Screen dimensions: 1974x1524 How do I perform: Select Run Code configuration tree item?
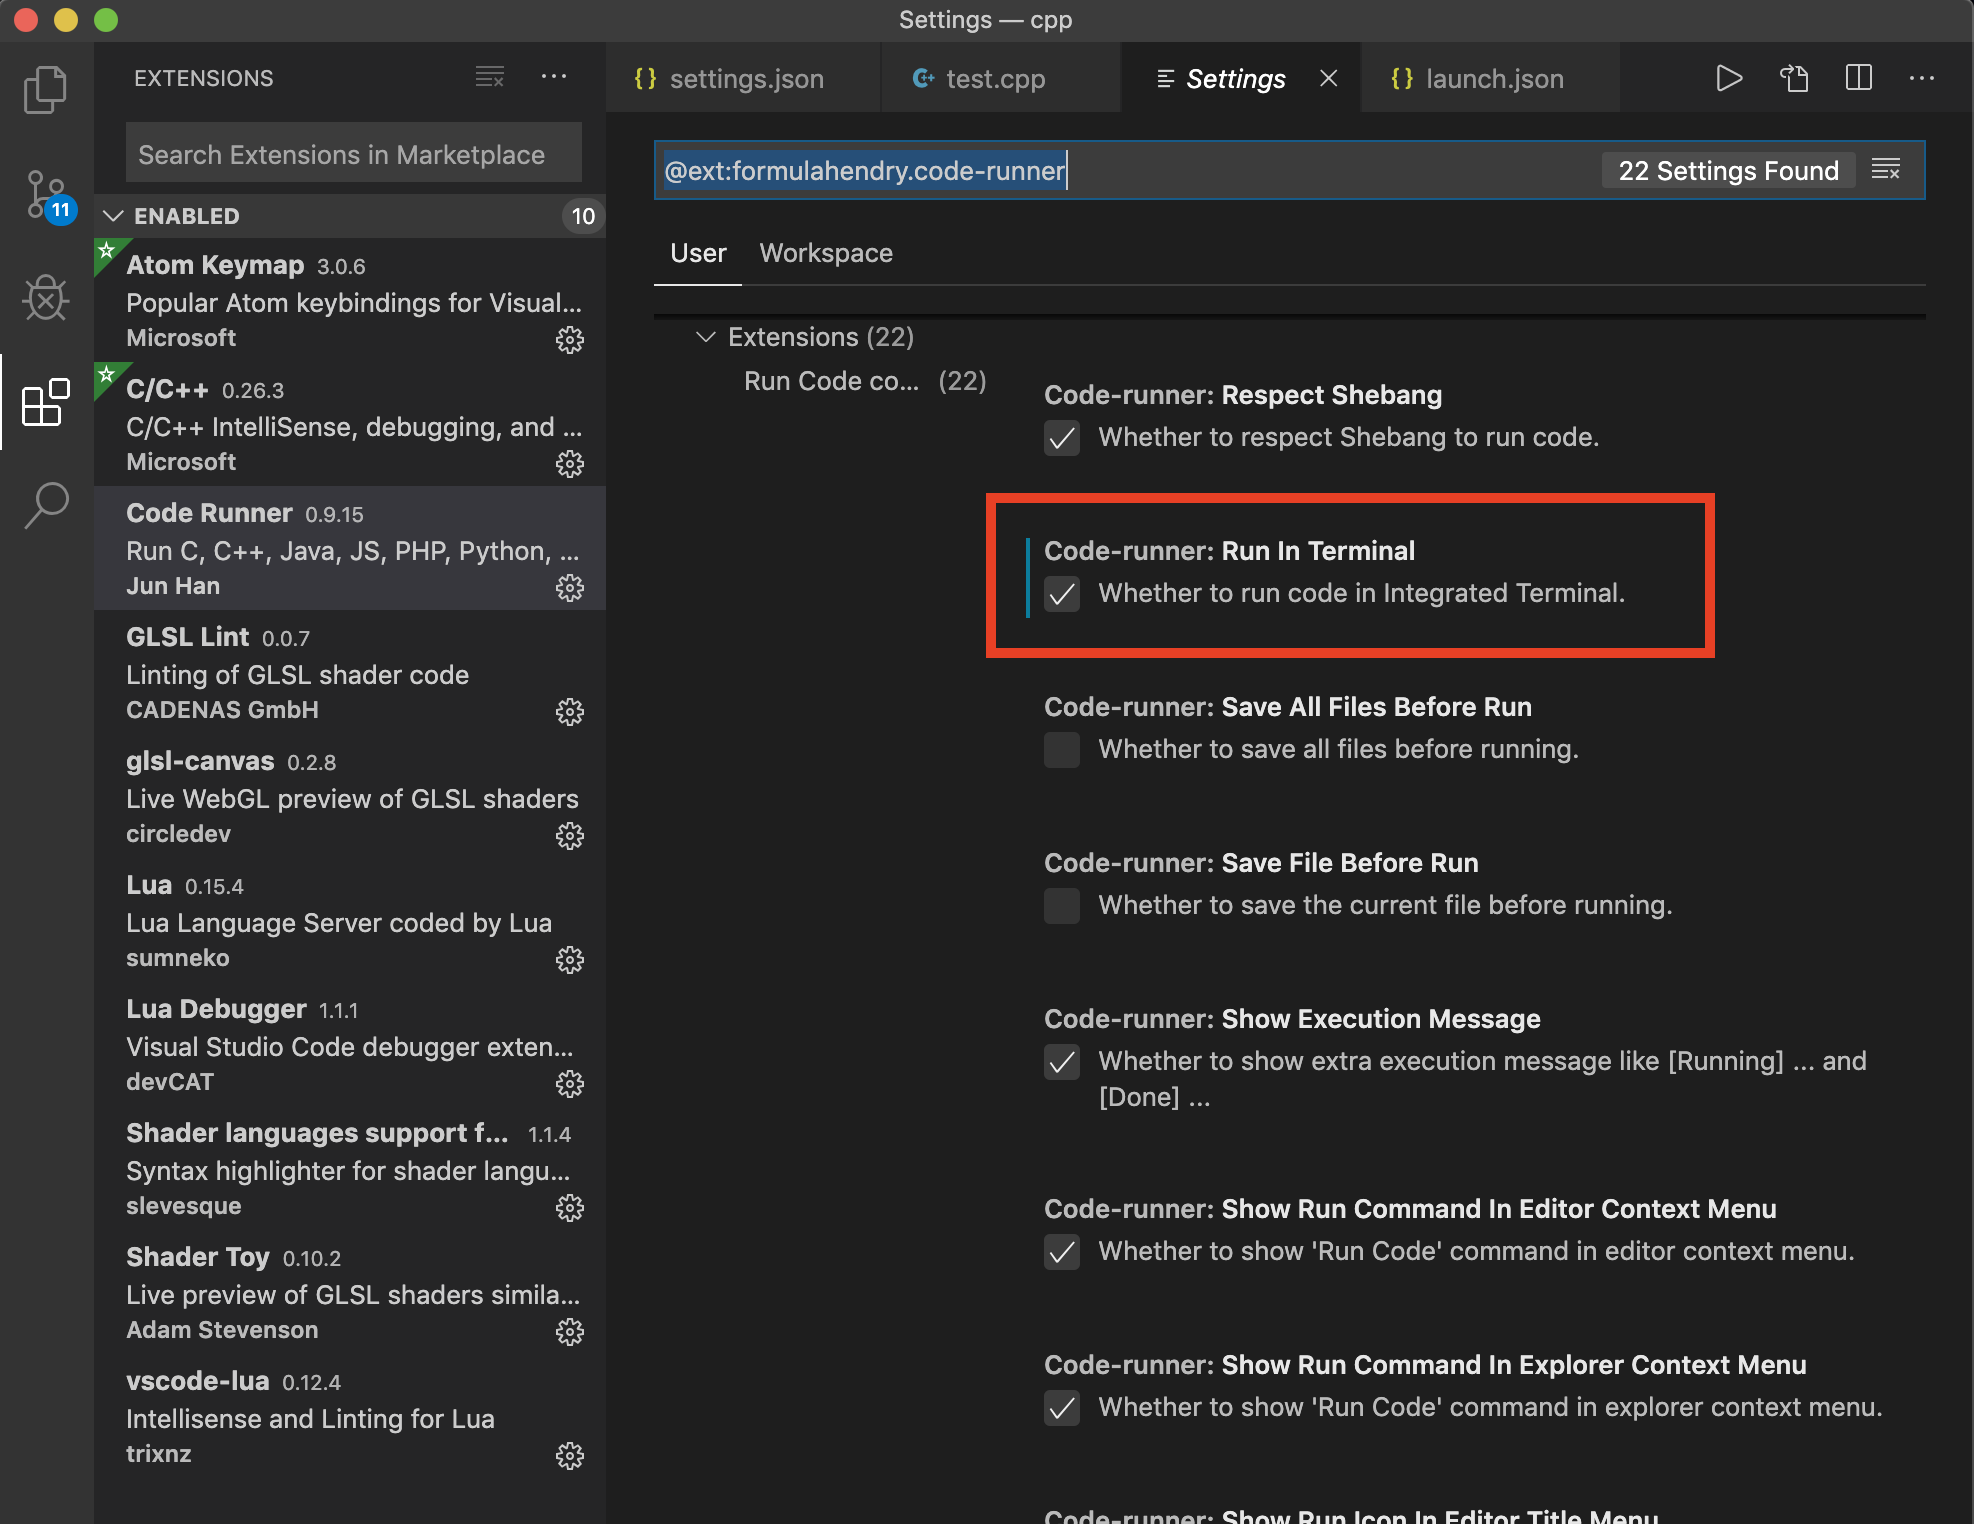point(830,381)
